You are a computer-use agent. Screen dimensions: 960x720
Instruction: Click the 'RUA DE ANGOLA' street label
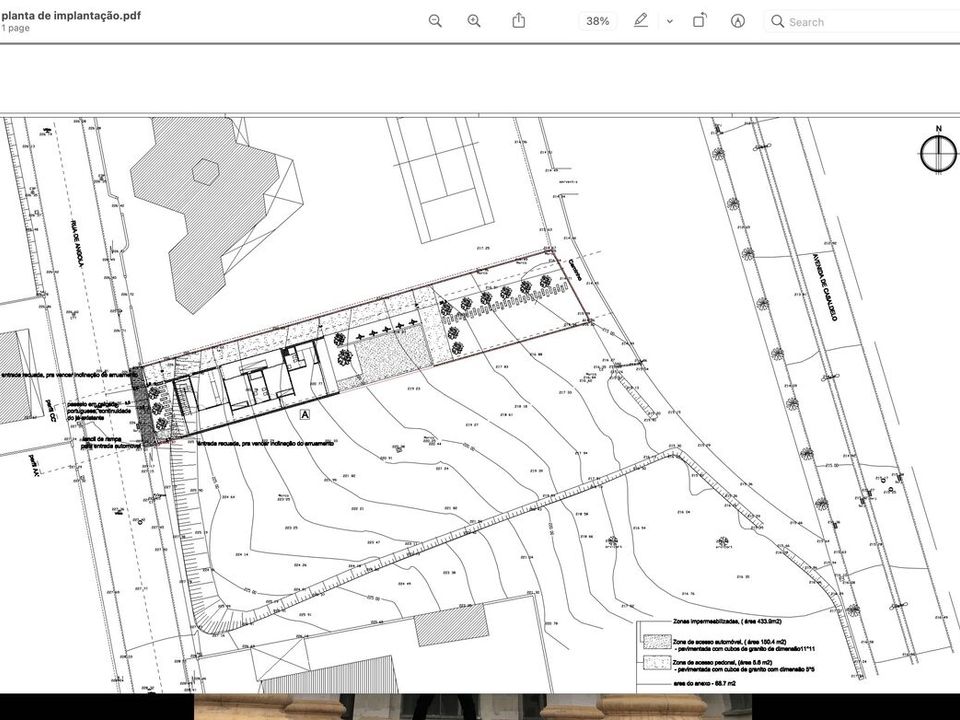coord(78,243)
